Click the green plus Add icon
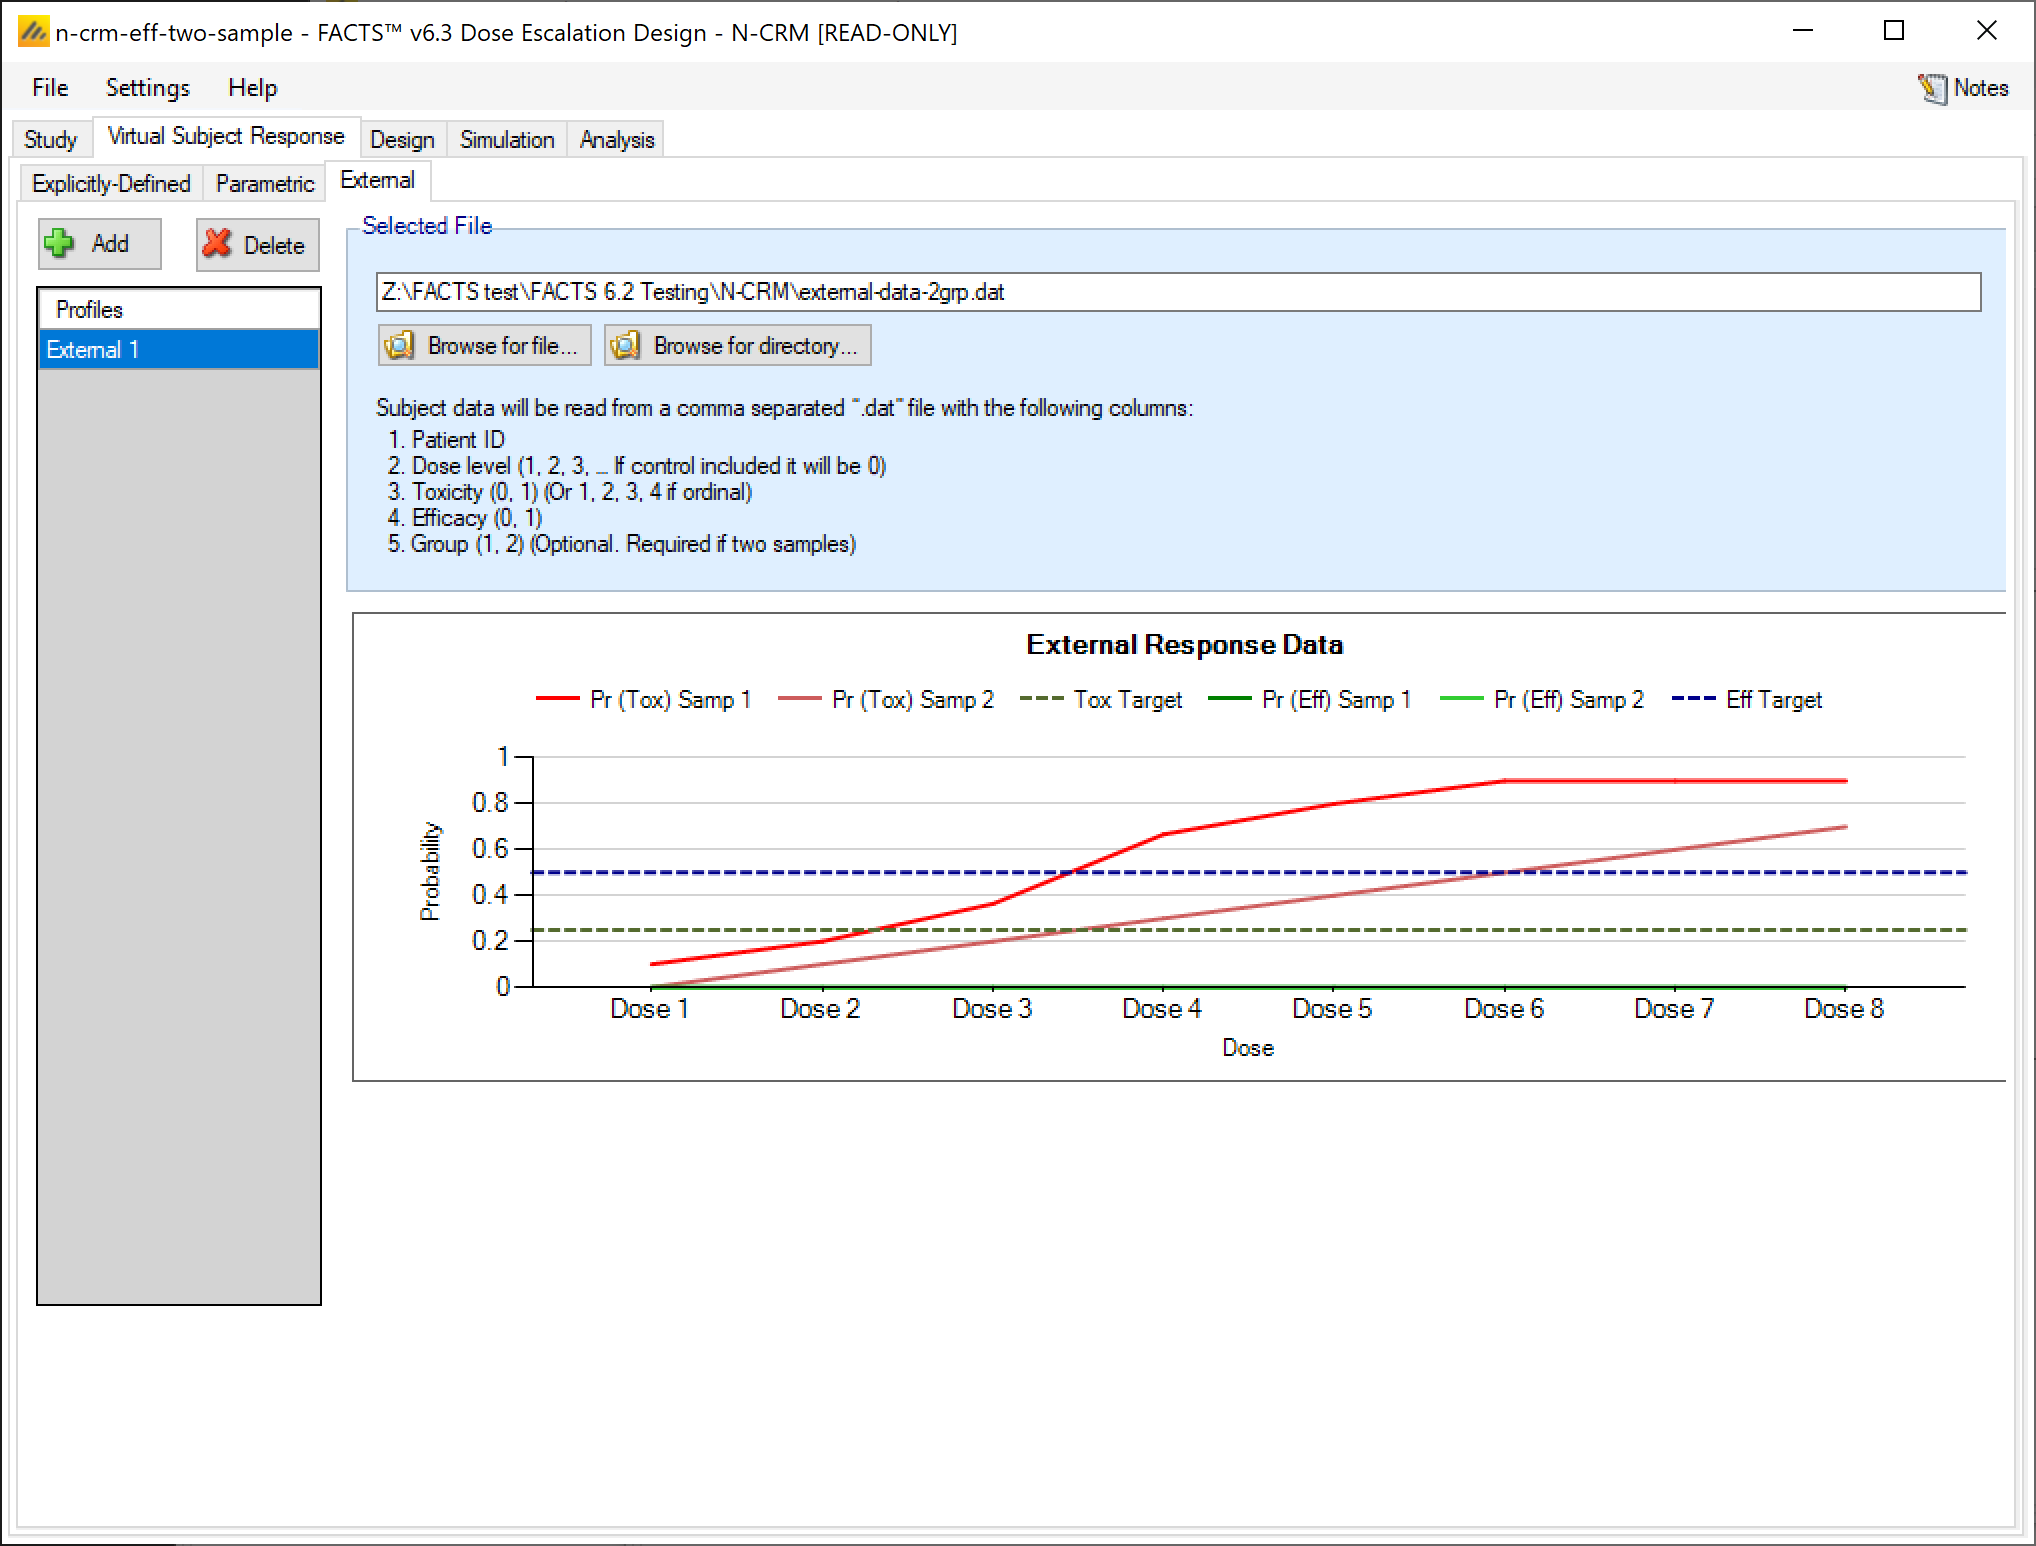This screenshot has width=2036, height=1546. [x=60, y=243]
